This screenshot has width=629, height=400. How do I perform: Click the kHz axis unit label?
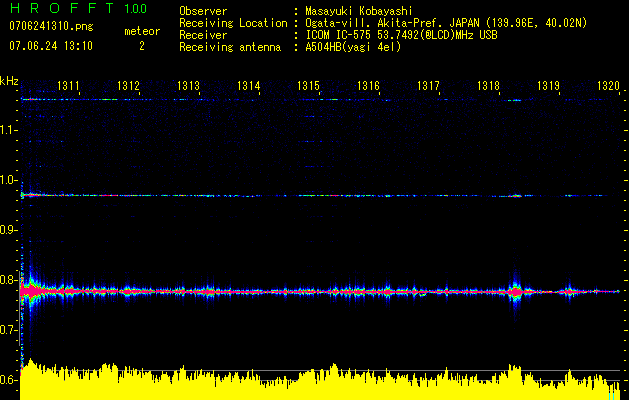click(x=9, y=81)
